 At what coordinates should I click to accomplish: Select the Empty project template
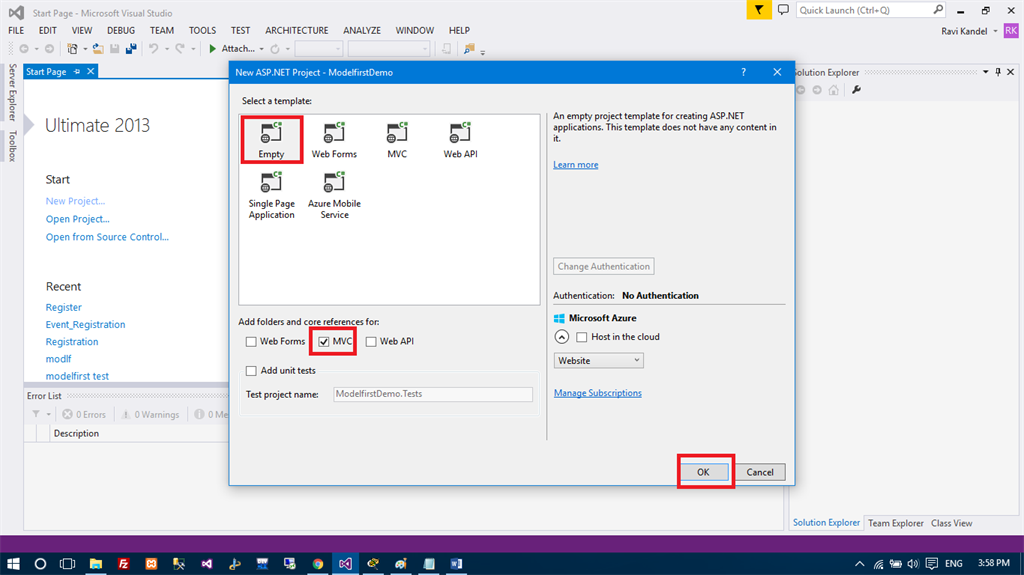[271, 140]
